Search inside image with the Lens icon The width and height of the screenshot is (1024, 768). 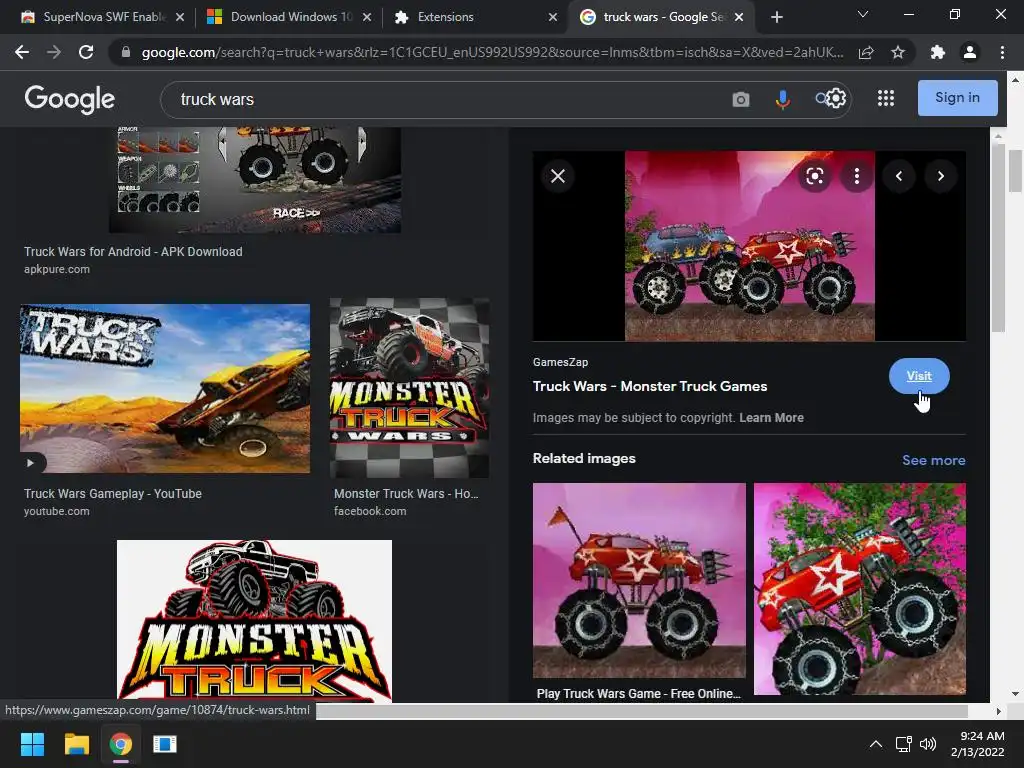814,176
